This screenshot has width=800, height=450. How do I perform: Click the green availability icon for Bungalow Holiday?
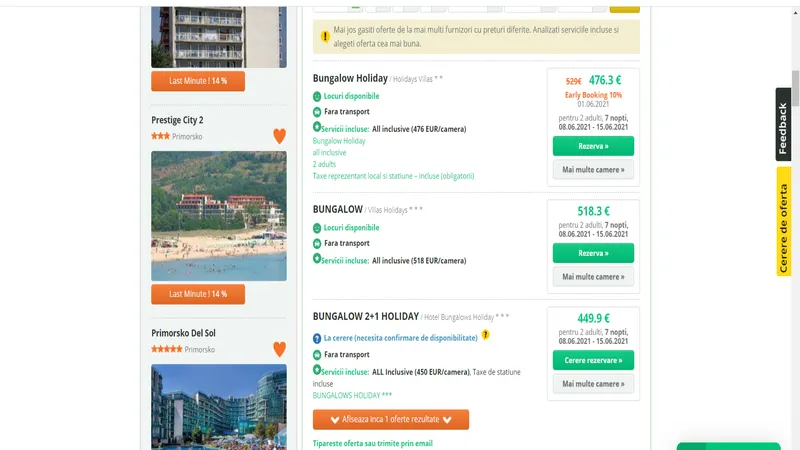pyautogui.click(x=317, y=96)
